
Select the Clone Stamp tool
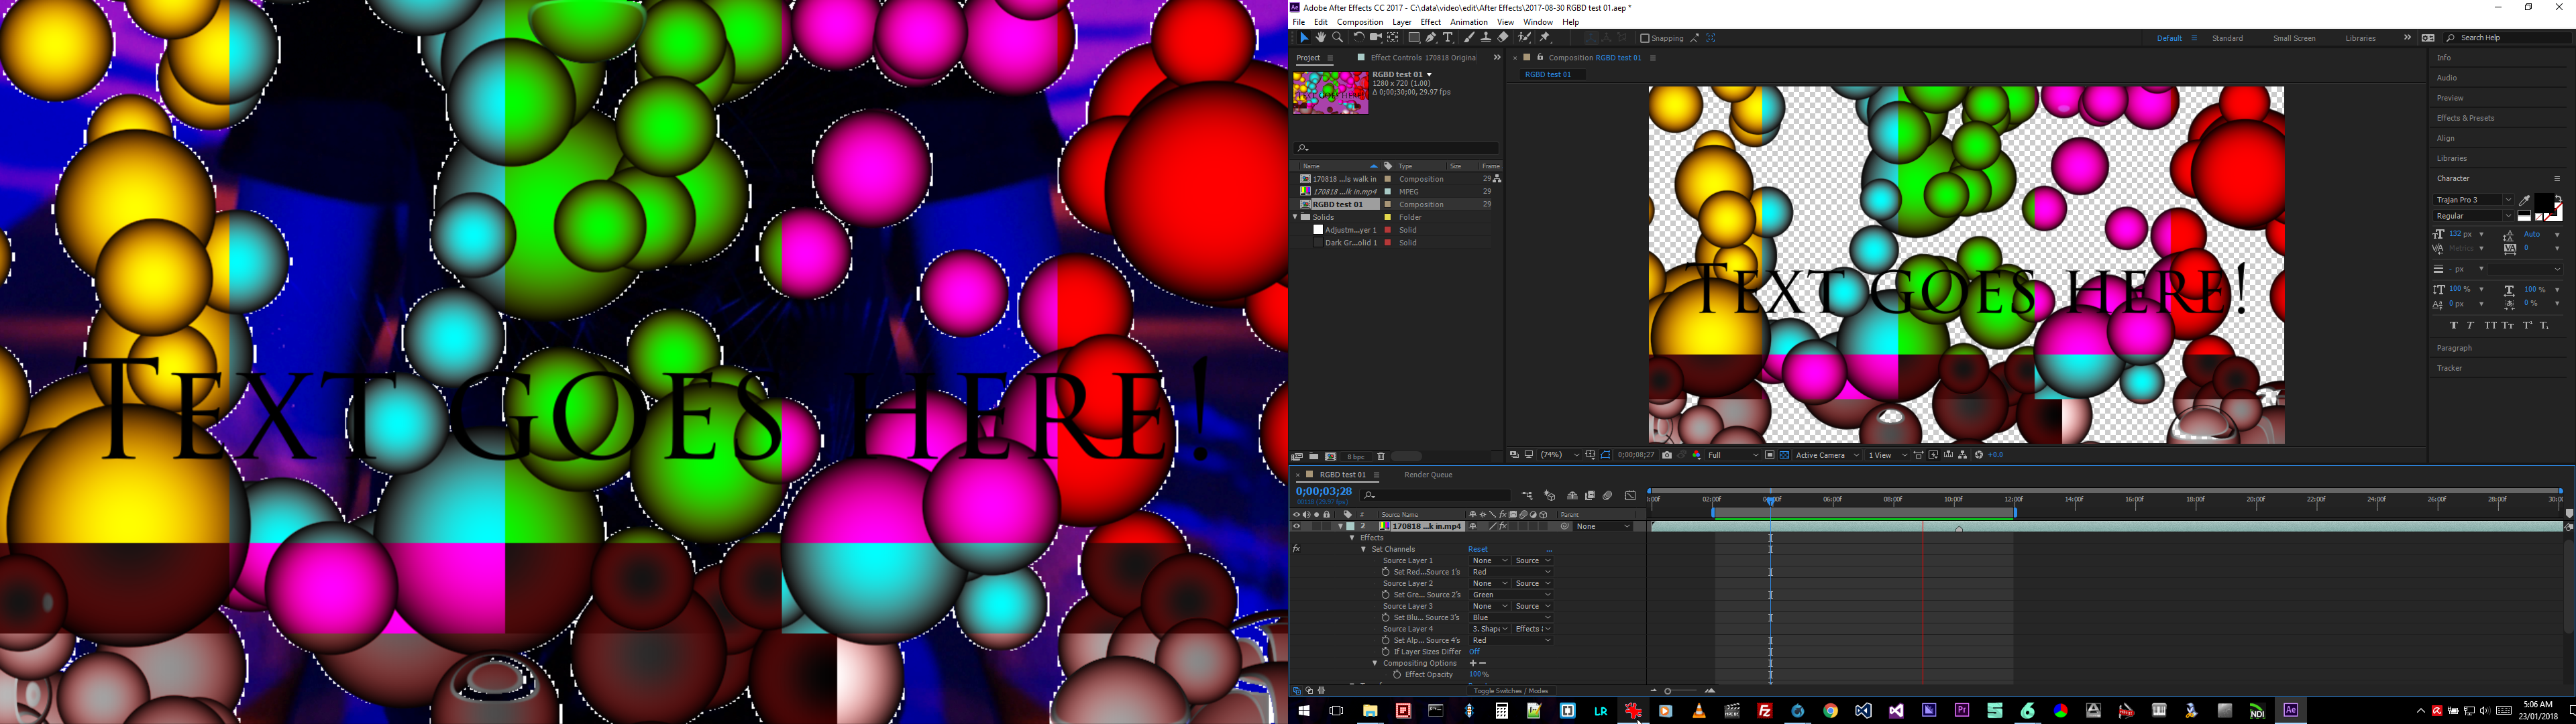[x=1486, y=38]
